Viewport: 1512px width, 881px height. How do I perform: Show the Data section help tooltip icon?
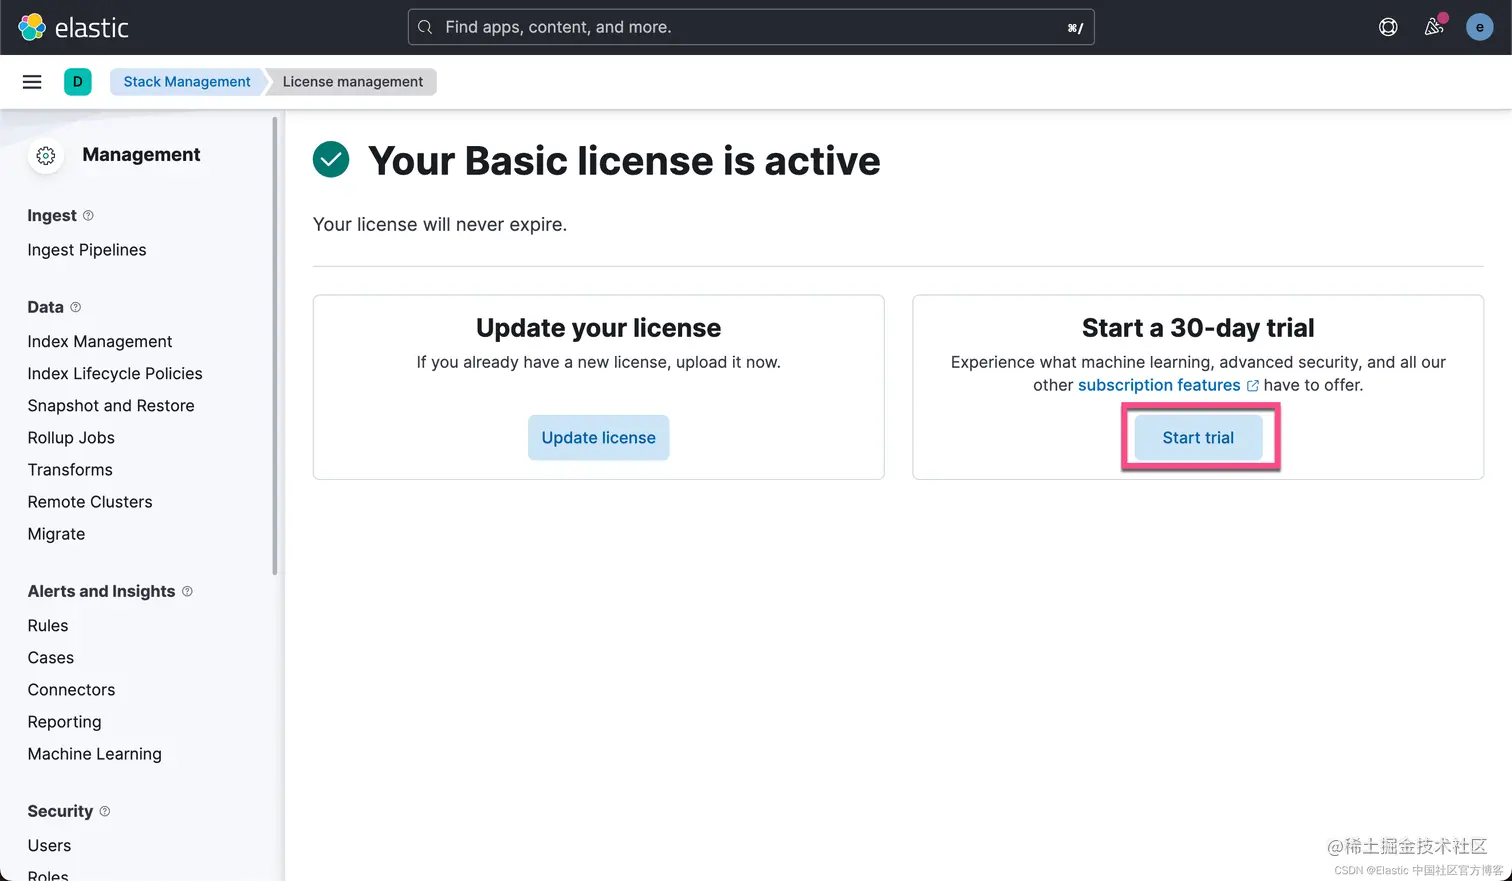[x=75, y=307]
